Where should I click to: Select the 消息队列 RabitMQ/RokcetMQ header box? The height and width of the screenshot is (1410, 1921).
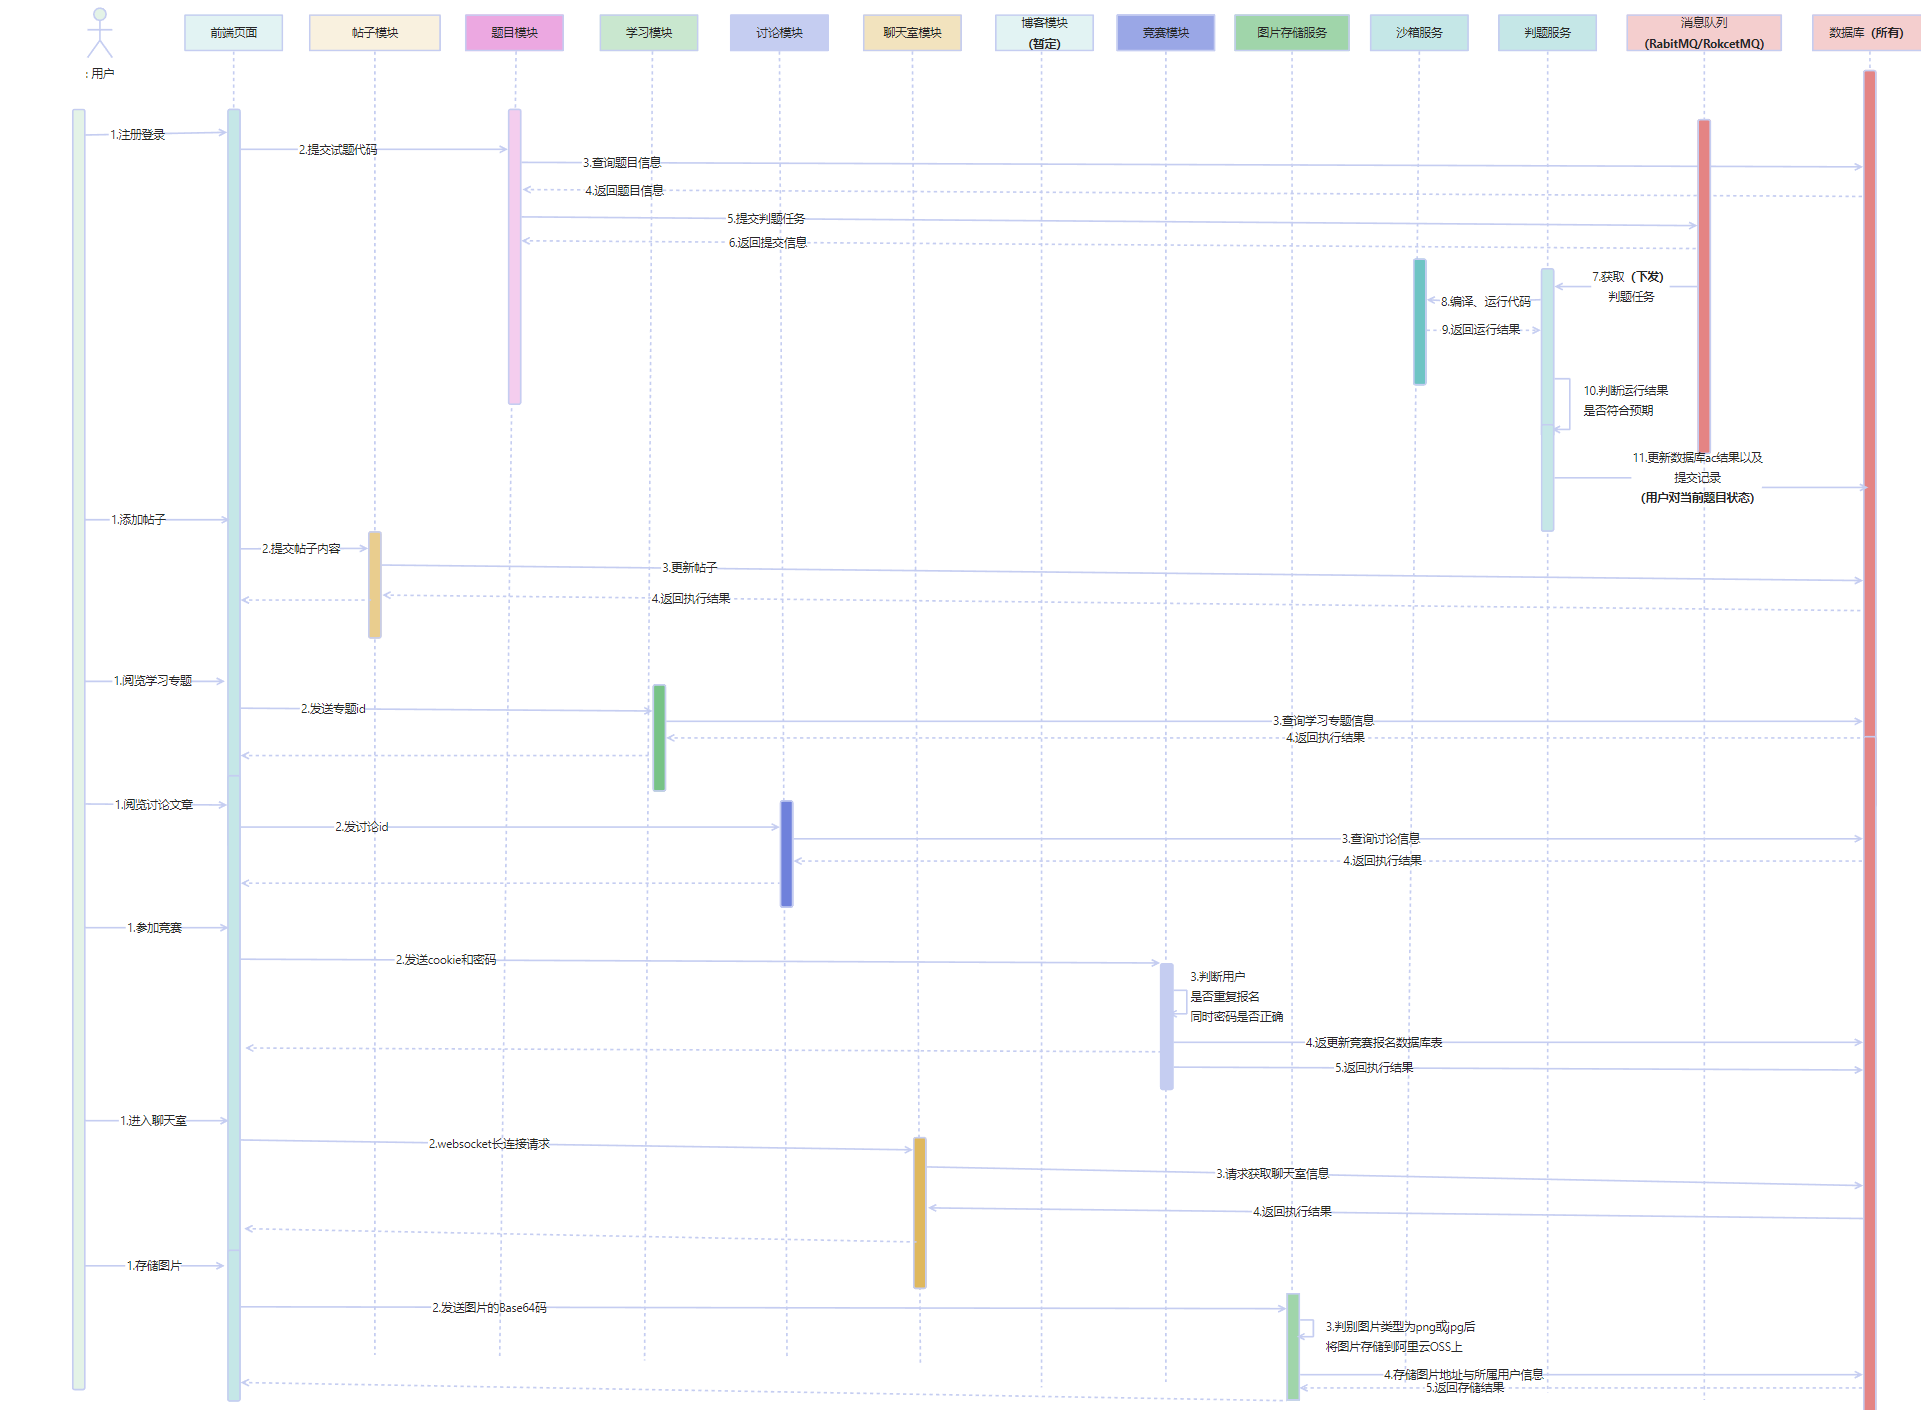coord(1703,33)
